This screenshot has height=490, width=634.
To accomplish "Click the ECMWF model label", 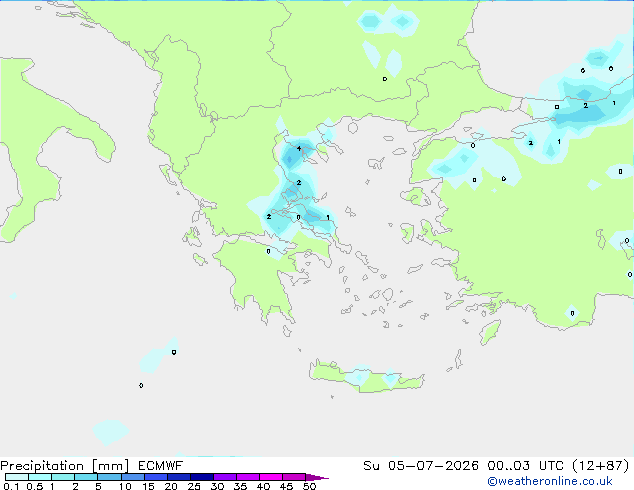I will pyautogui.click(x=161, y=466).
